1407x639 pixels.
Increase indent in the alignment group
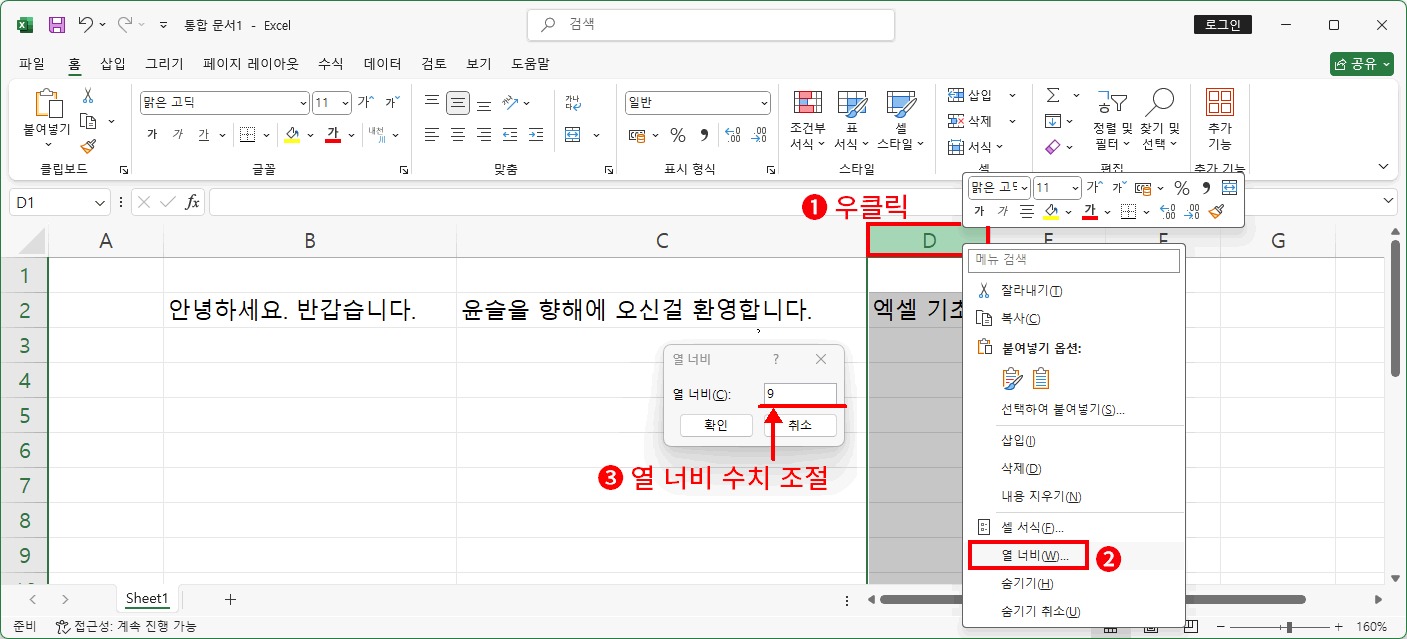[x=536, y=134]
